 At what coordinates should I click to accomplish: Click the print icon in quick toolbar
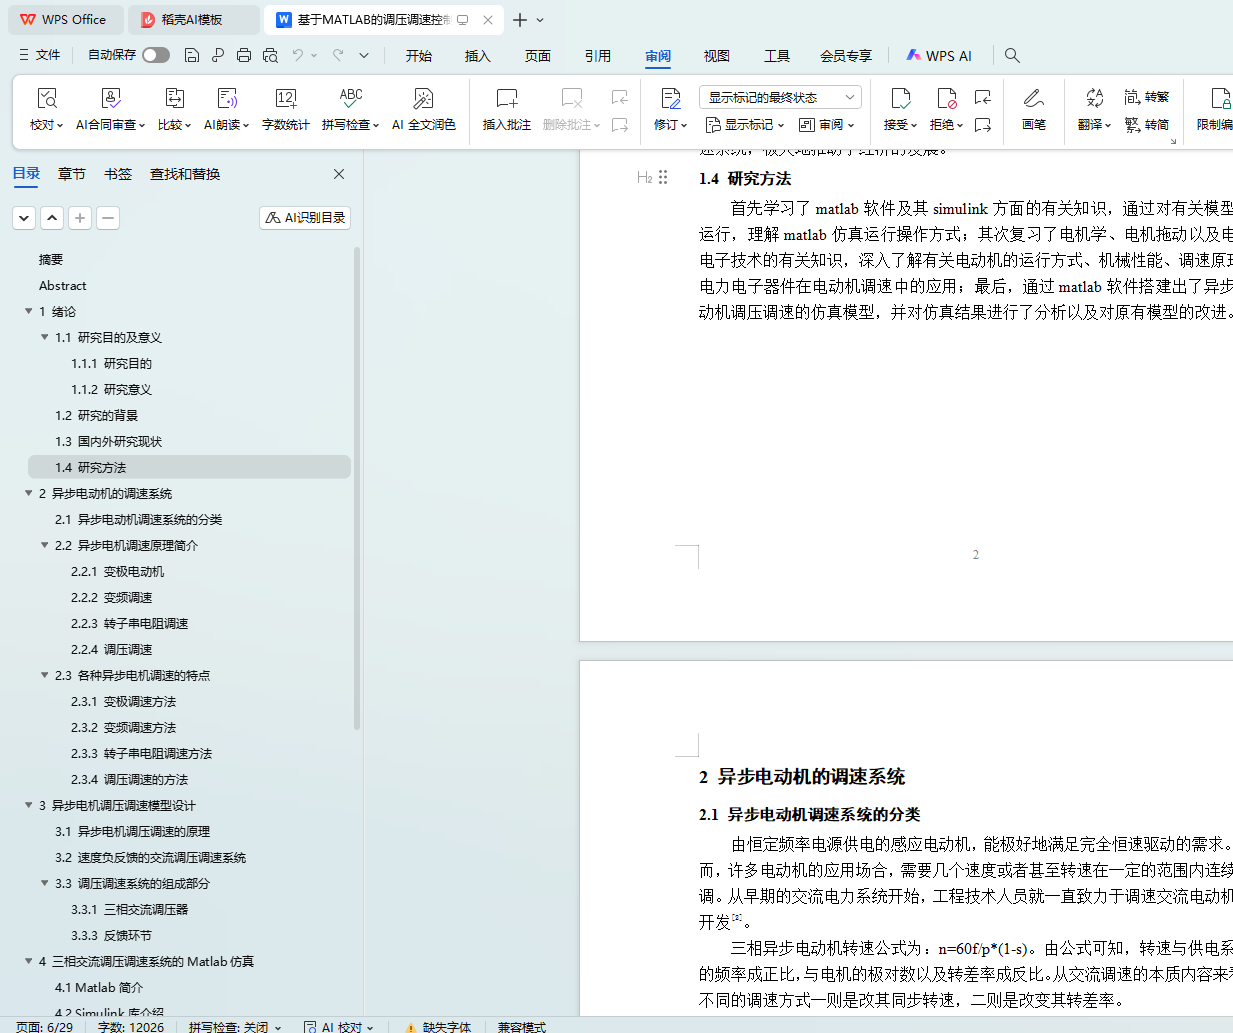[x=244, y=56]
